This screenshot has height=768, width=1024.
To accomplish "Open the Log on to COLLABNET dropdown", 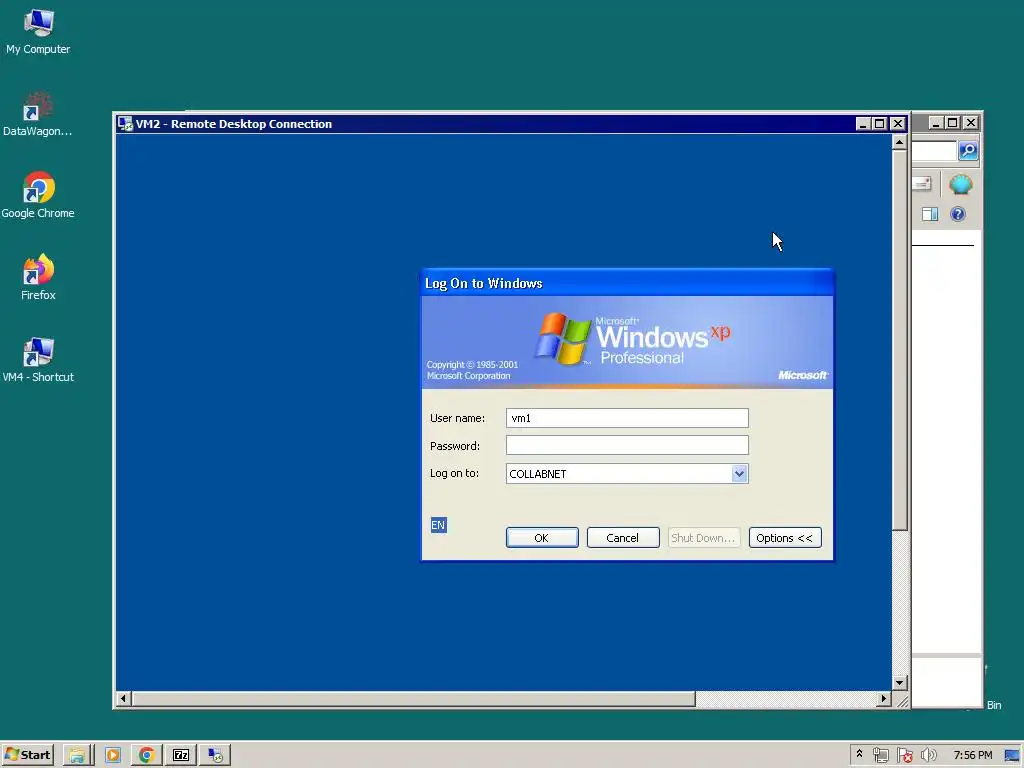I will click(x=739, y=473).
